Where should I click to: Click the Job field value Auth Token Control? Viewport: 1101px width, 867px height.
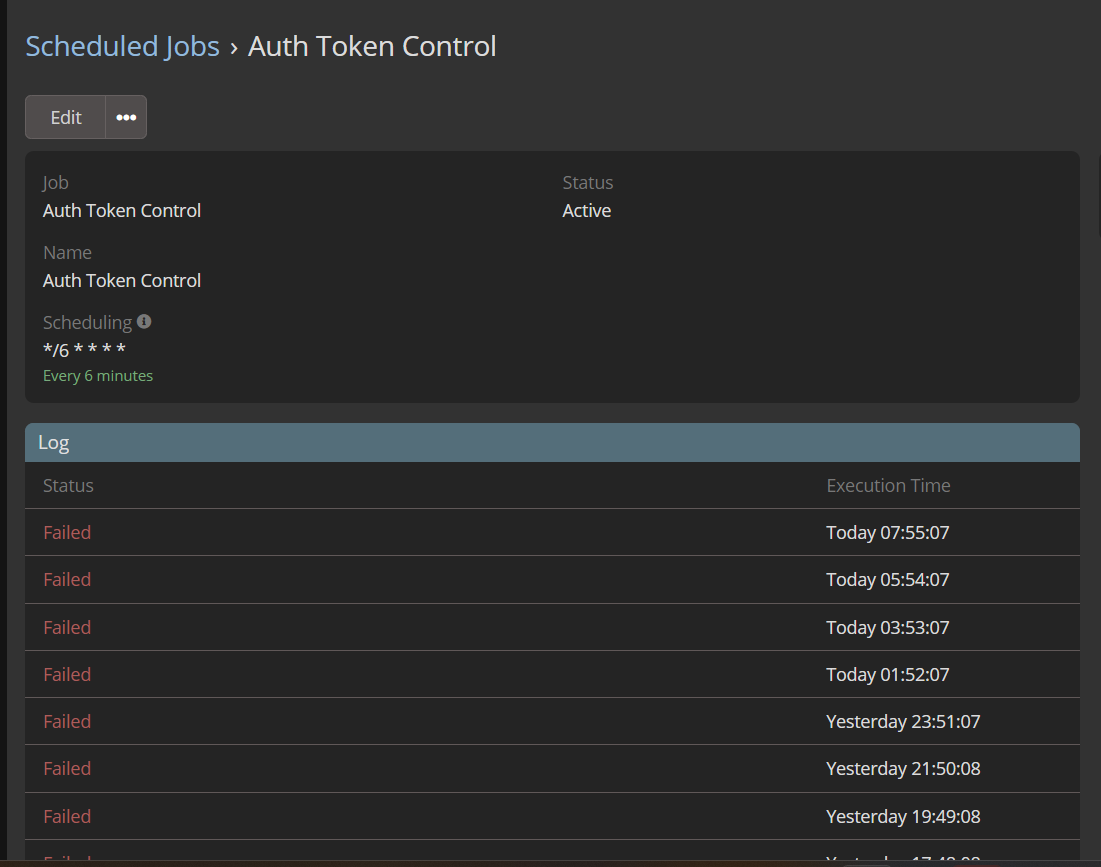tap(122, 211)
